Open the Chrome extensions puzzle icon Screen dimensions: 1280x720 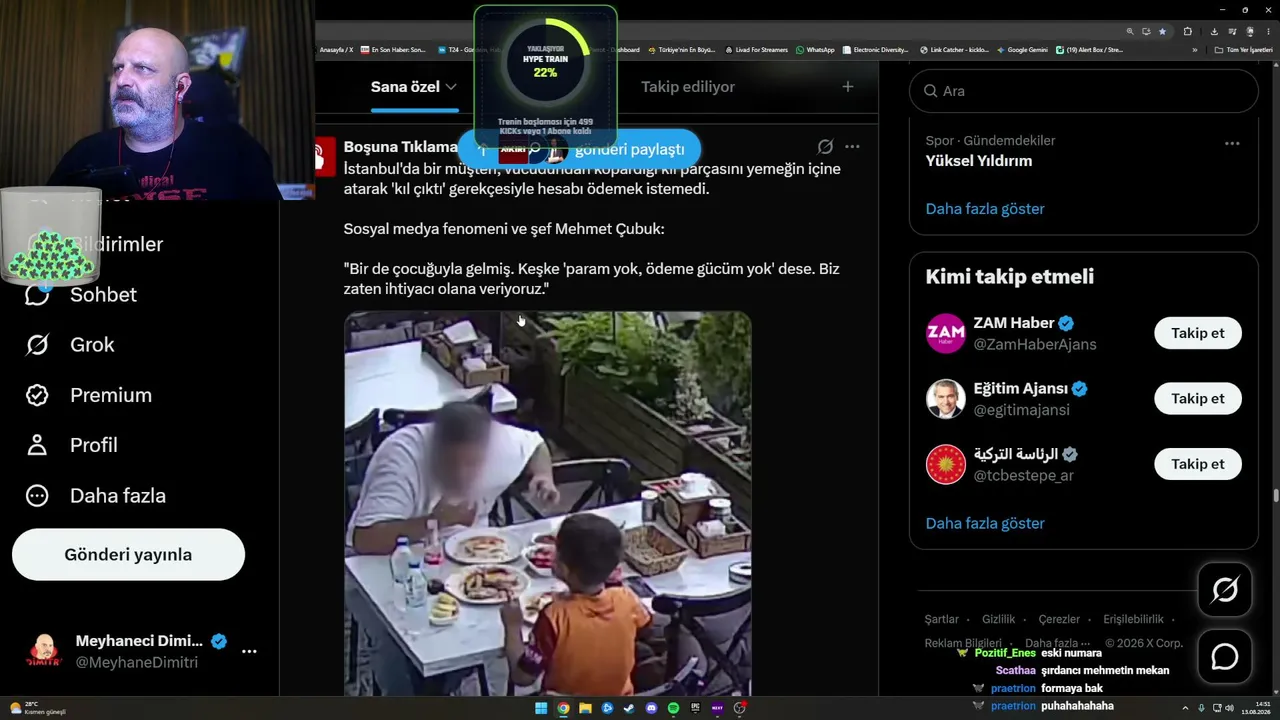1187,31
